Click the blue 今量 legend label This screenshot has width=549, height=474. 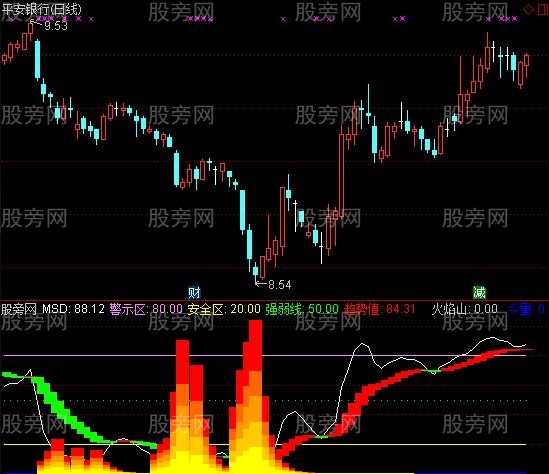click(x=526, y=309)
